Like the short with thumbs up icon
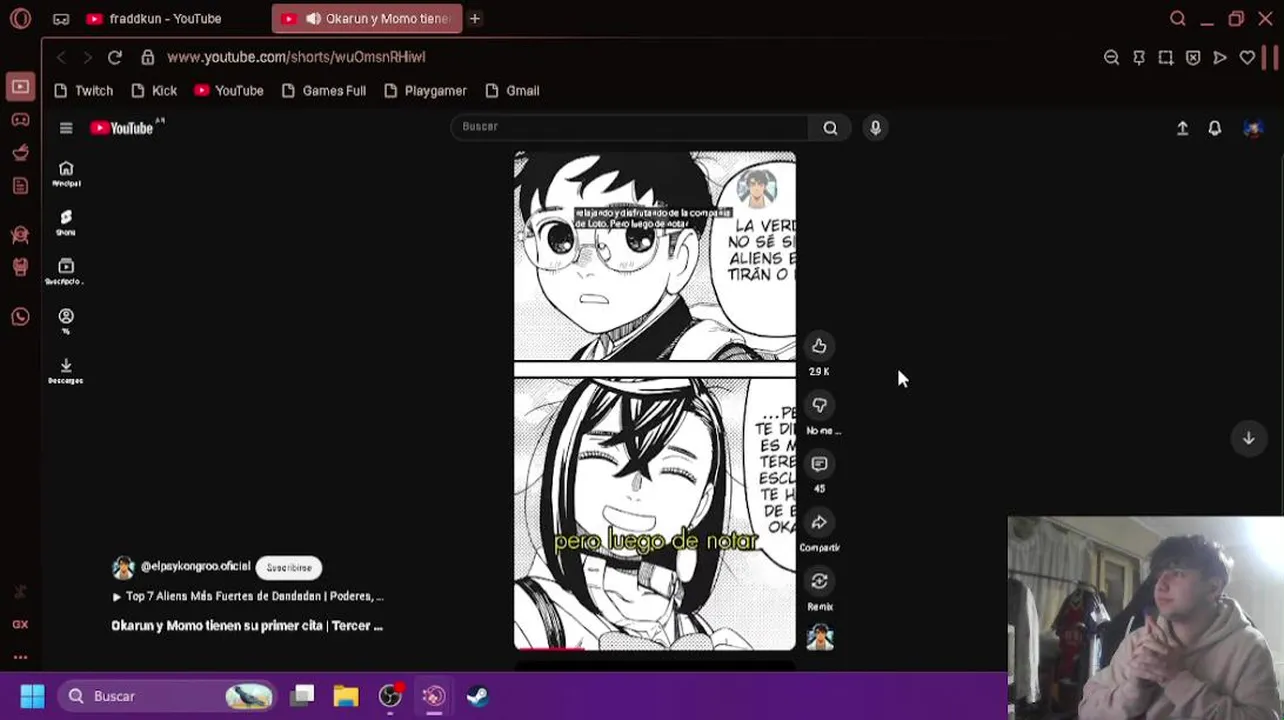 (x=819, y=346)
